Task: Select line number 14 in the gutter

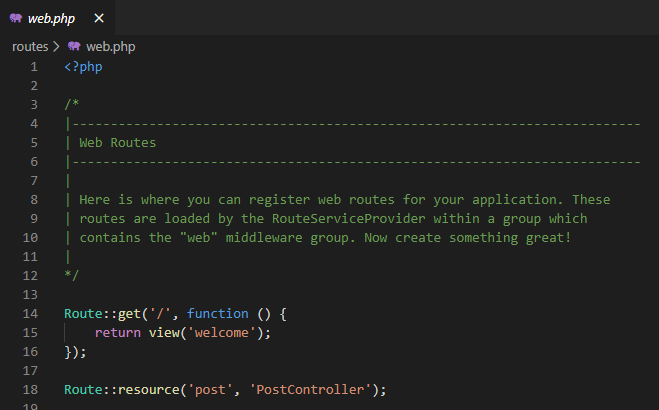Action: (30, 314)
